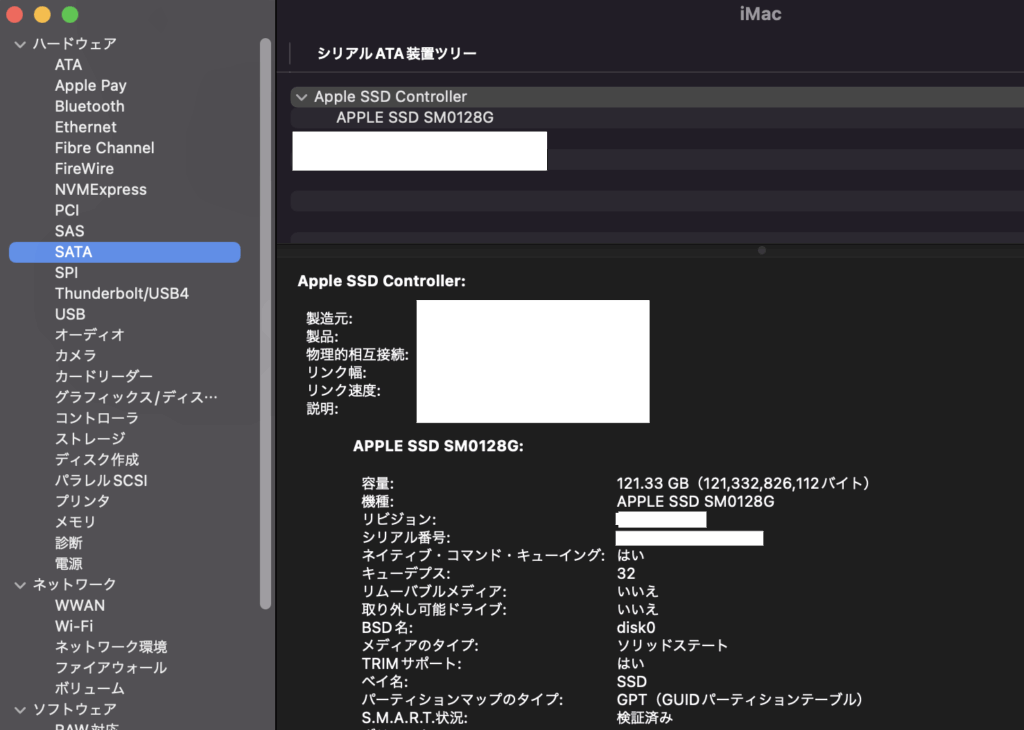The image size is (1024, 730).
Task: Collapse the ネットワーク section chevron
Action: coord(19,585)
